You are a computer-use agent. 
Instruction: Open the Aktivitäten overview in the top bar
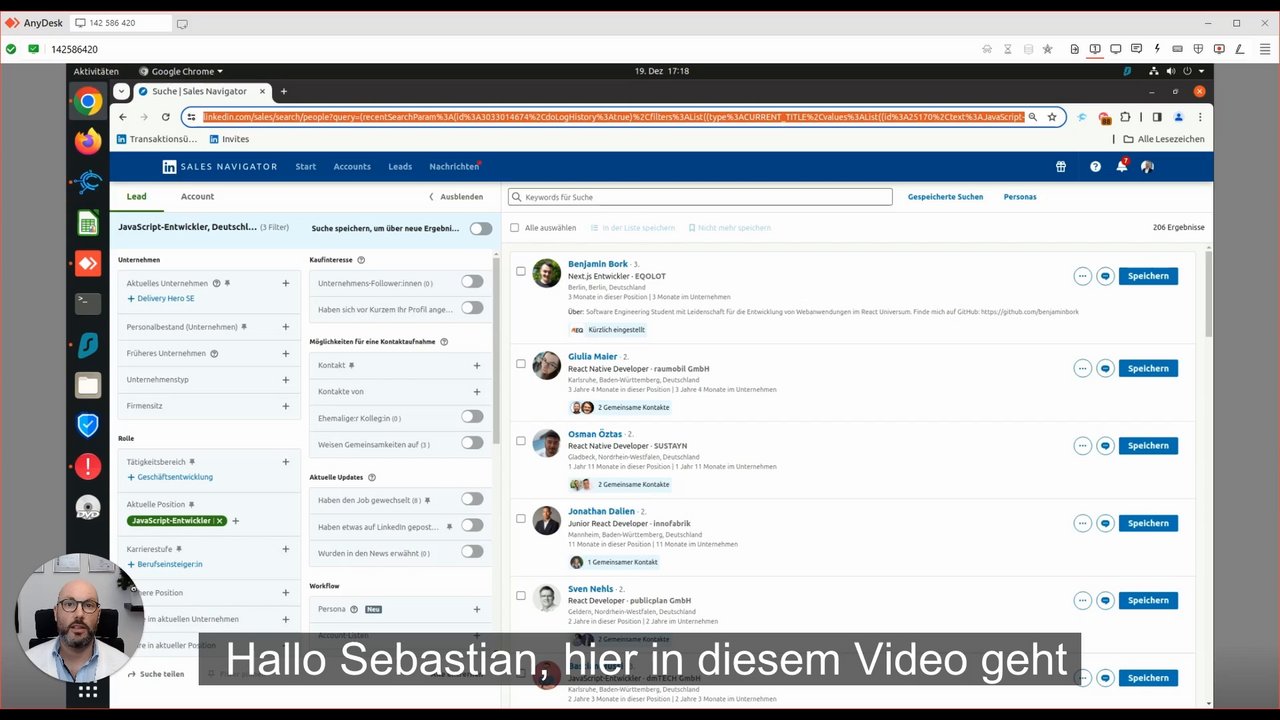click(96, 71)
